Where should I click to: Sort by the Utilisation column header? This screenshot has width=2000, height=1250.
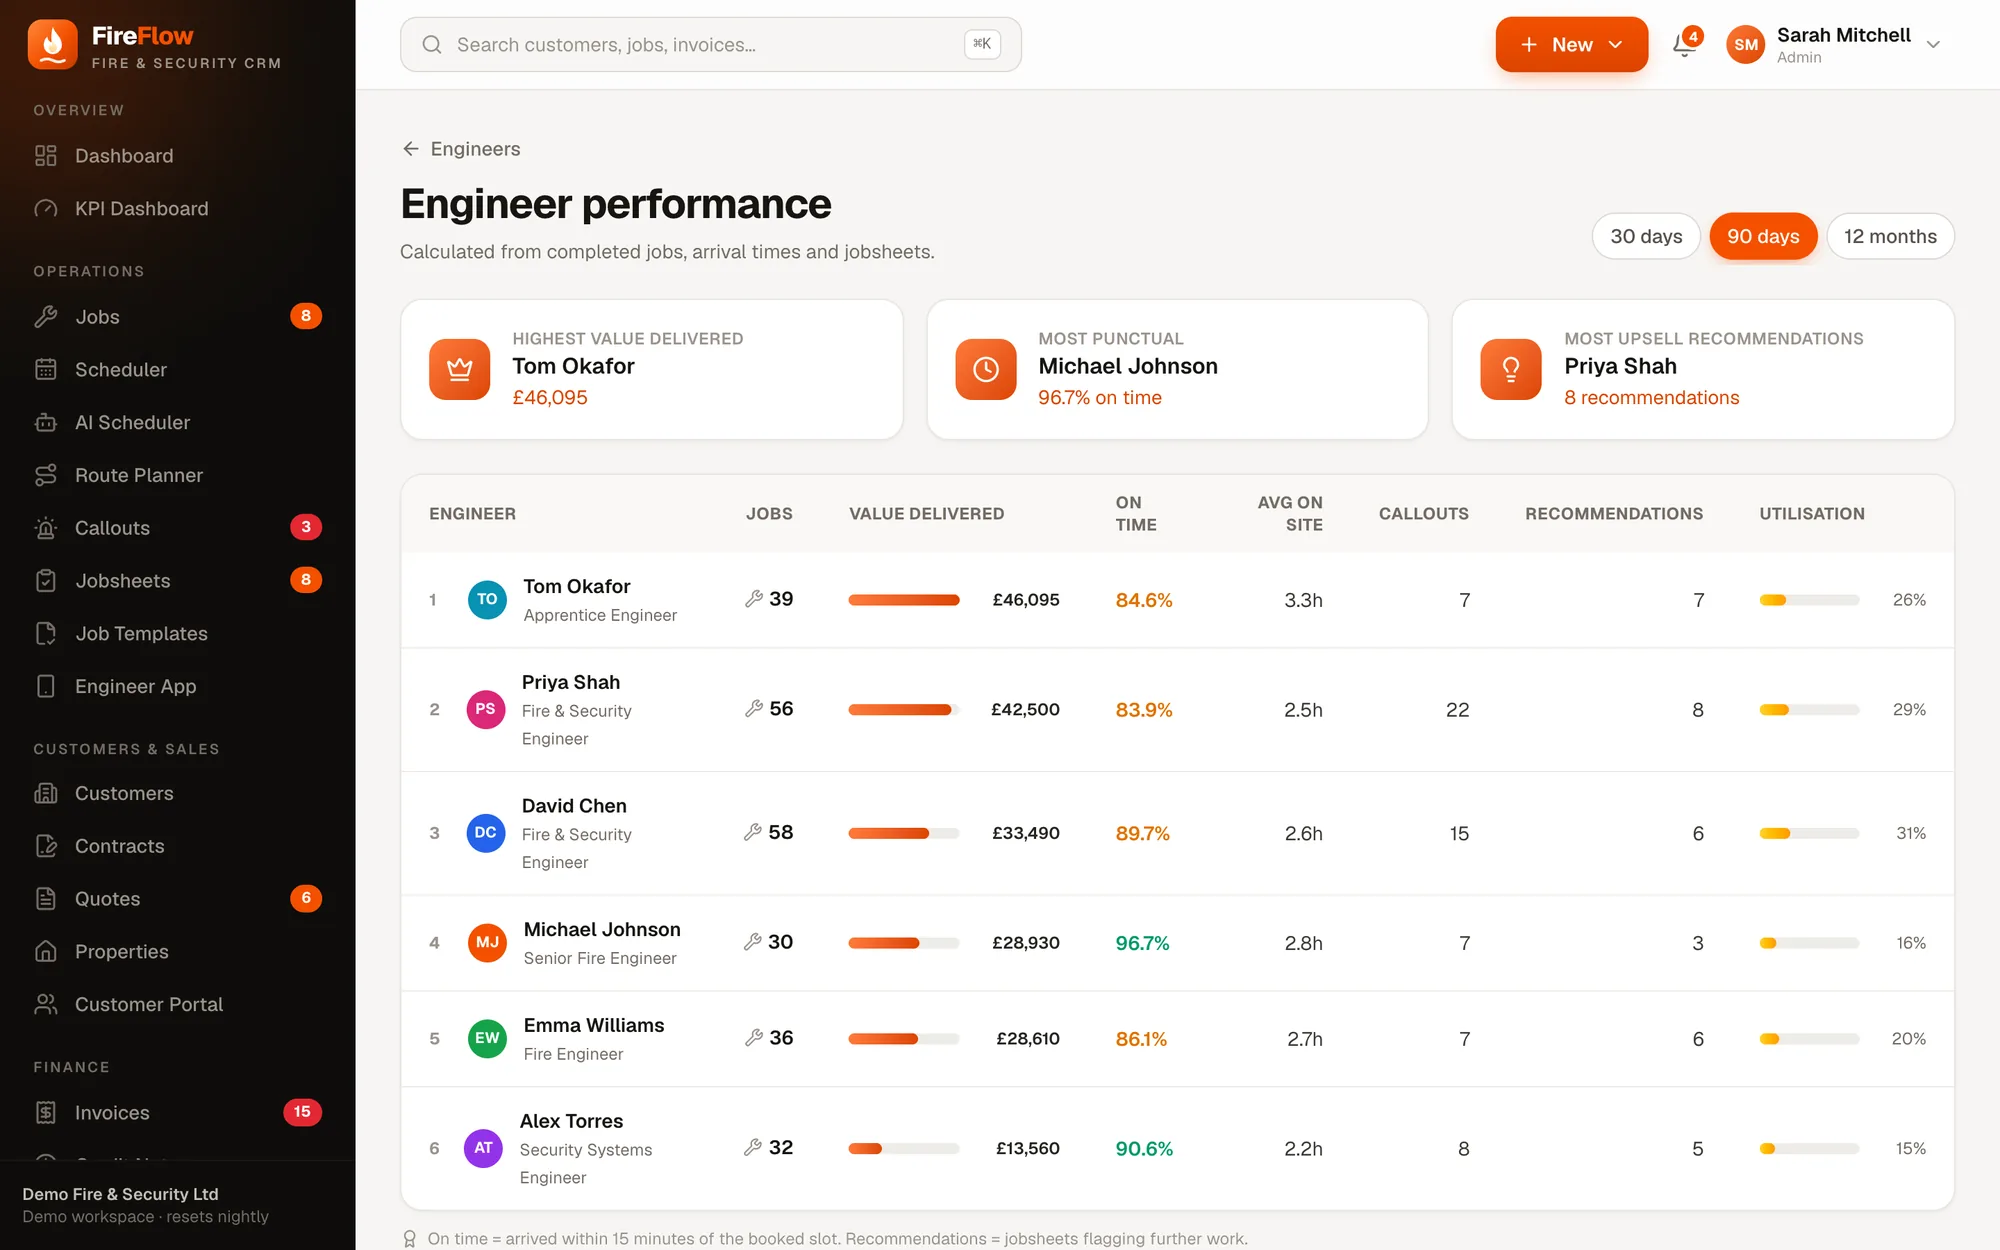(x=1812, y=514)
